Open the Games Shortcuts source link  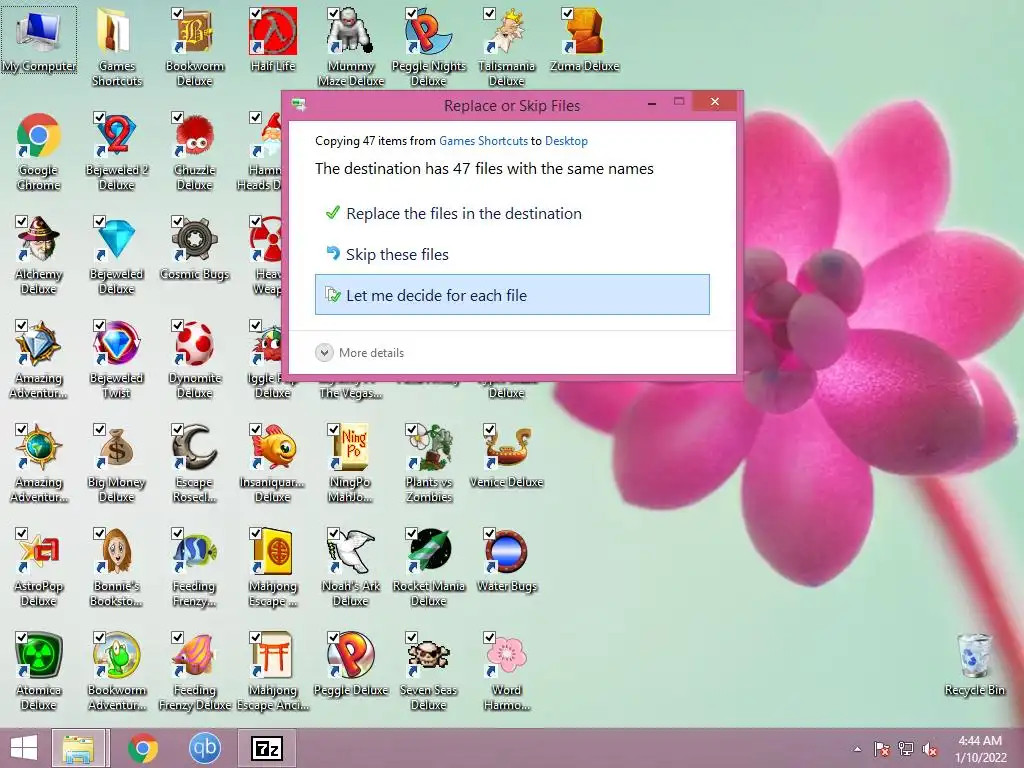[x=483, y=141]
